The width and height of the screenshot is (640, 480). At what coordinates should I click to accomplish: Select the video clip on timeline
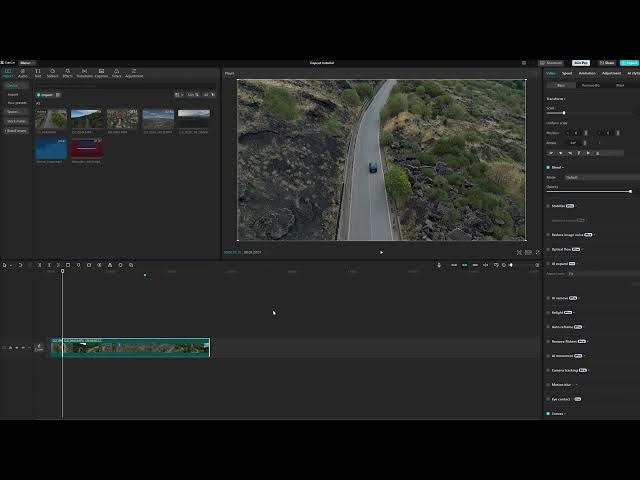(130, 348)
